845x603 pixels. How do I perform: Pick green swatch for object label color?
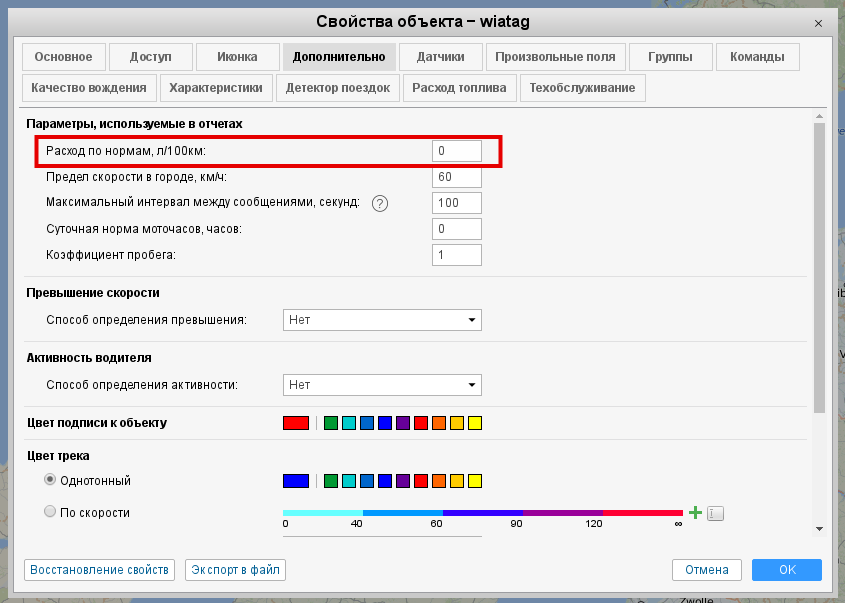pos(331,423)
